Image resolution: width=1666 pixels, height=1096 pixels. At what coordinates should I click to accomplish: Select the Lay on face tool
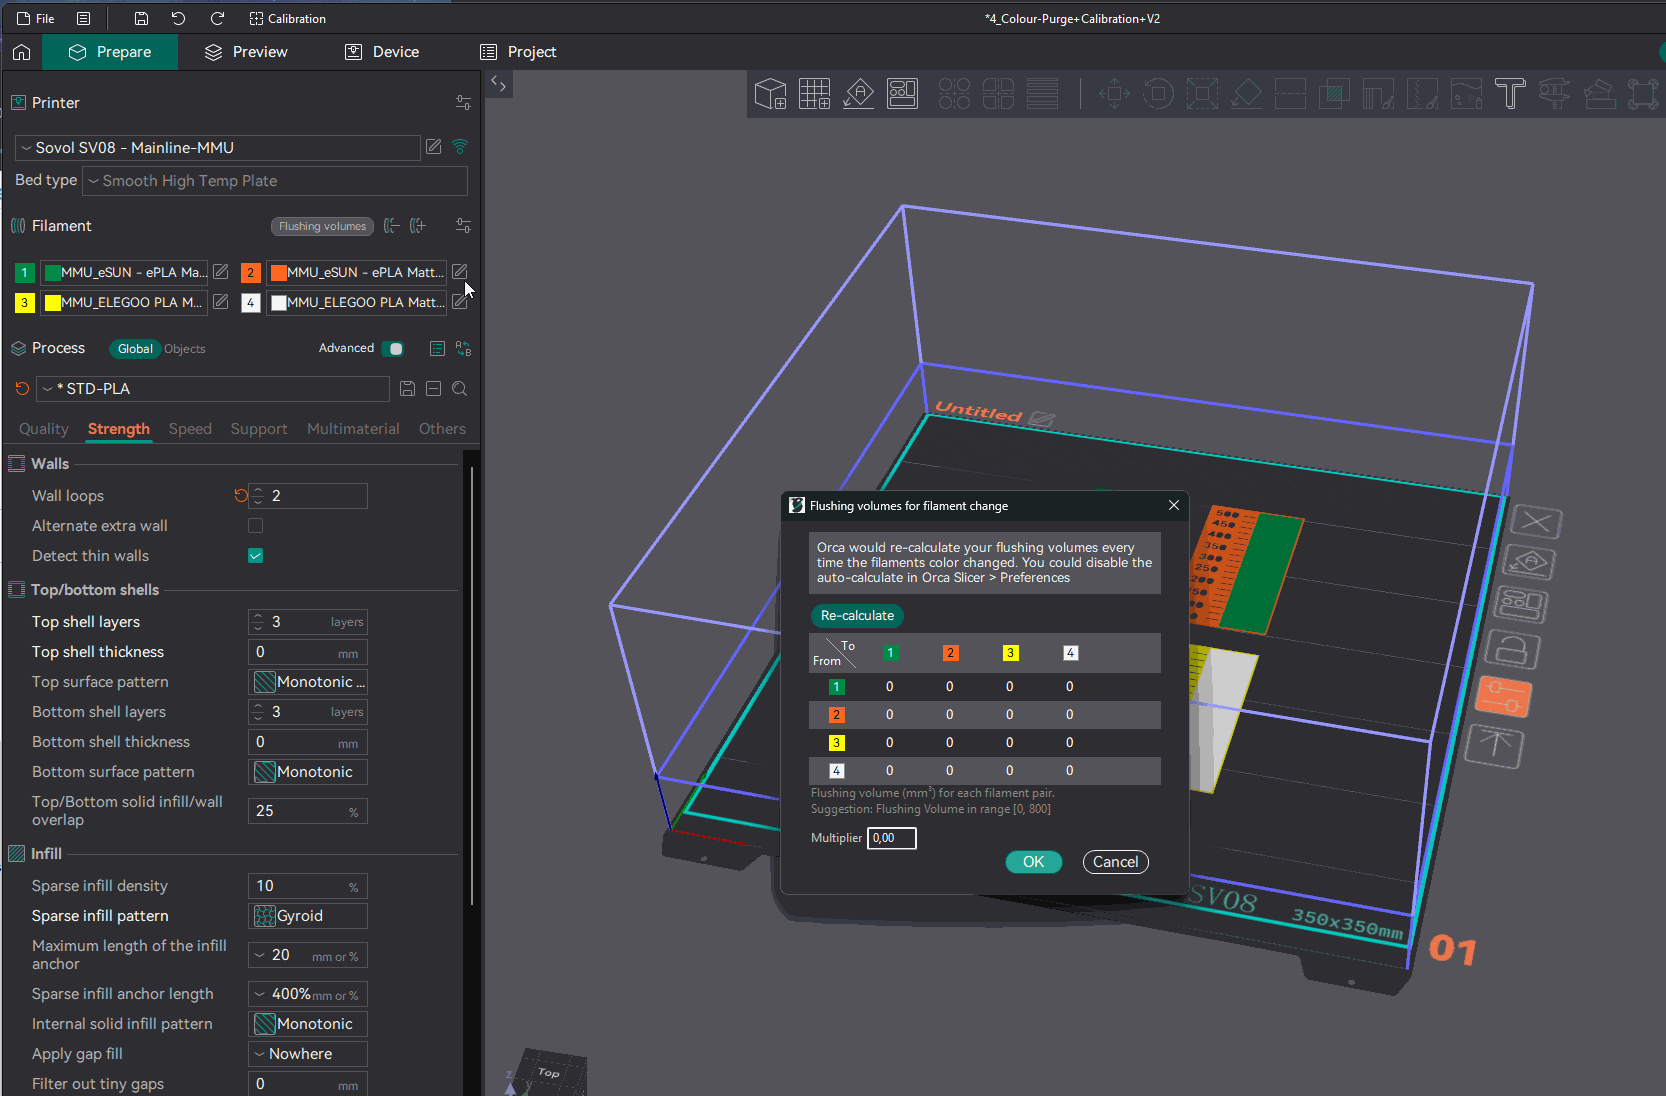(x=1246, y=94)
